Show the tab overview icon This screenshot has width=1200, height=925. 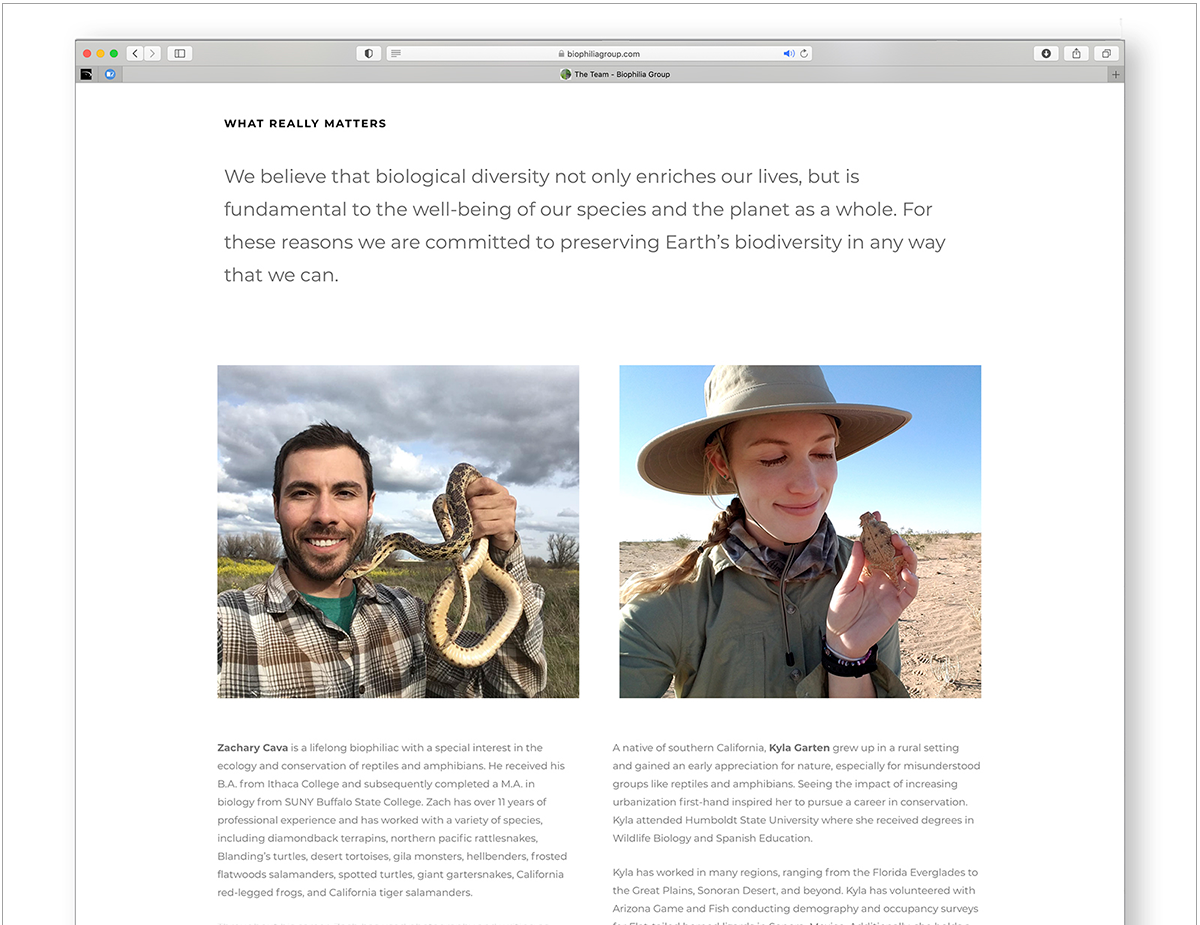point(1106,54)
